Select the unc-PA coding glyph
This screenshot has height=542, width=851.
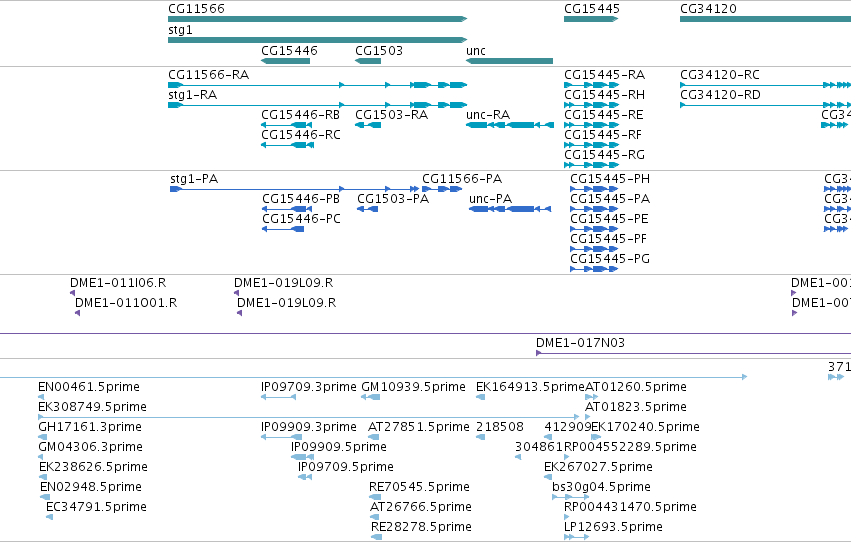(x=510, y=209)
